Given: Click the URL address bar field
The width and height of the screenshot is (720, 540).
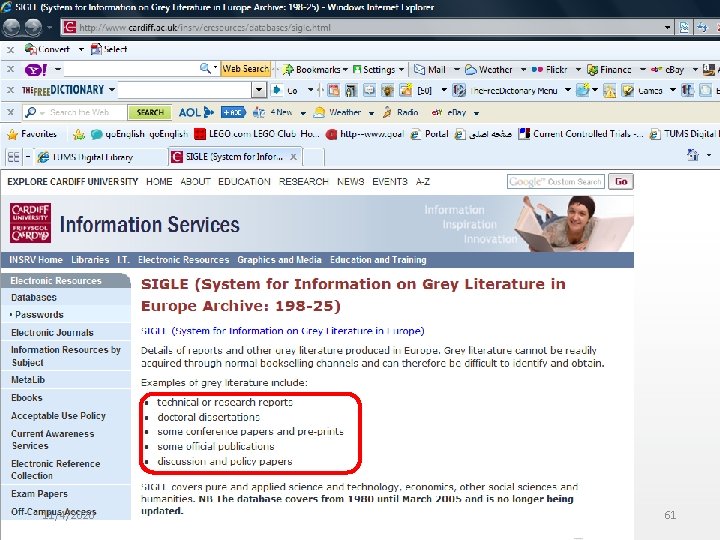Looking at the screenshot, I should (363, 28).
